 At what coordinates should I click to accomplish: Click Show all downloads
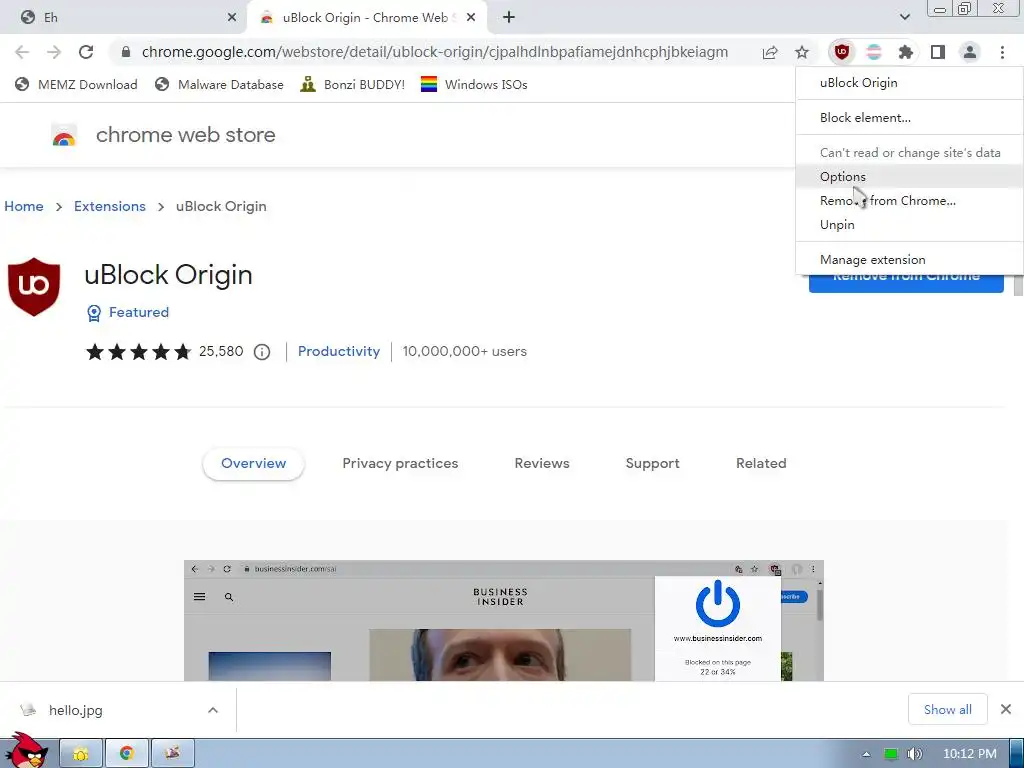948,709
